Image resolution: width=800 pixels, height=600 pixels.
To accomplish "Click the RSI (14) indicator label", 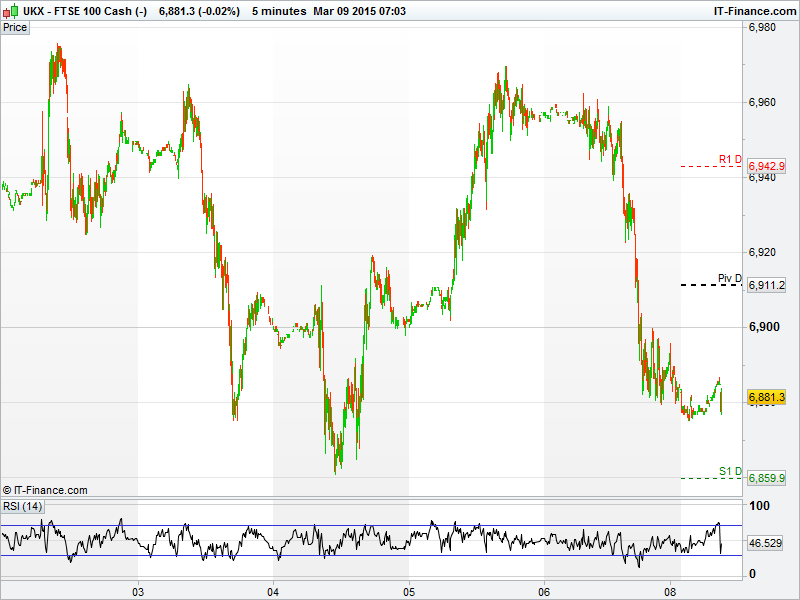I will click(22, 507).
